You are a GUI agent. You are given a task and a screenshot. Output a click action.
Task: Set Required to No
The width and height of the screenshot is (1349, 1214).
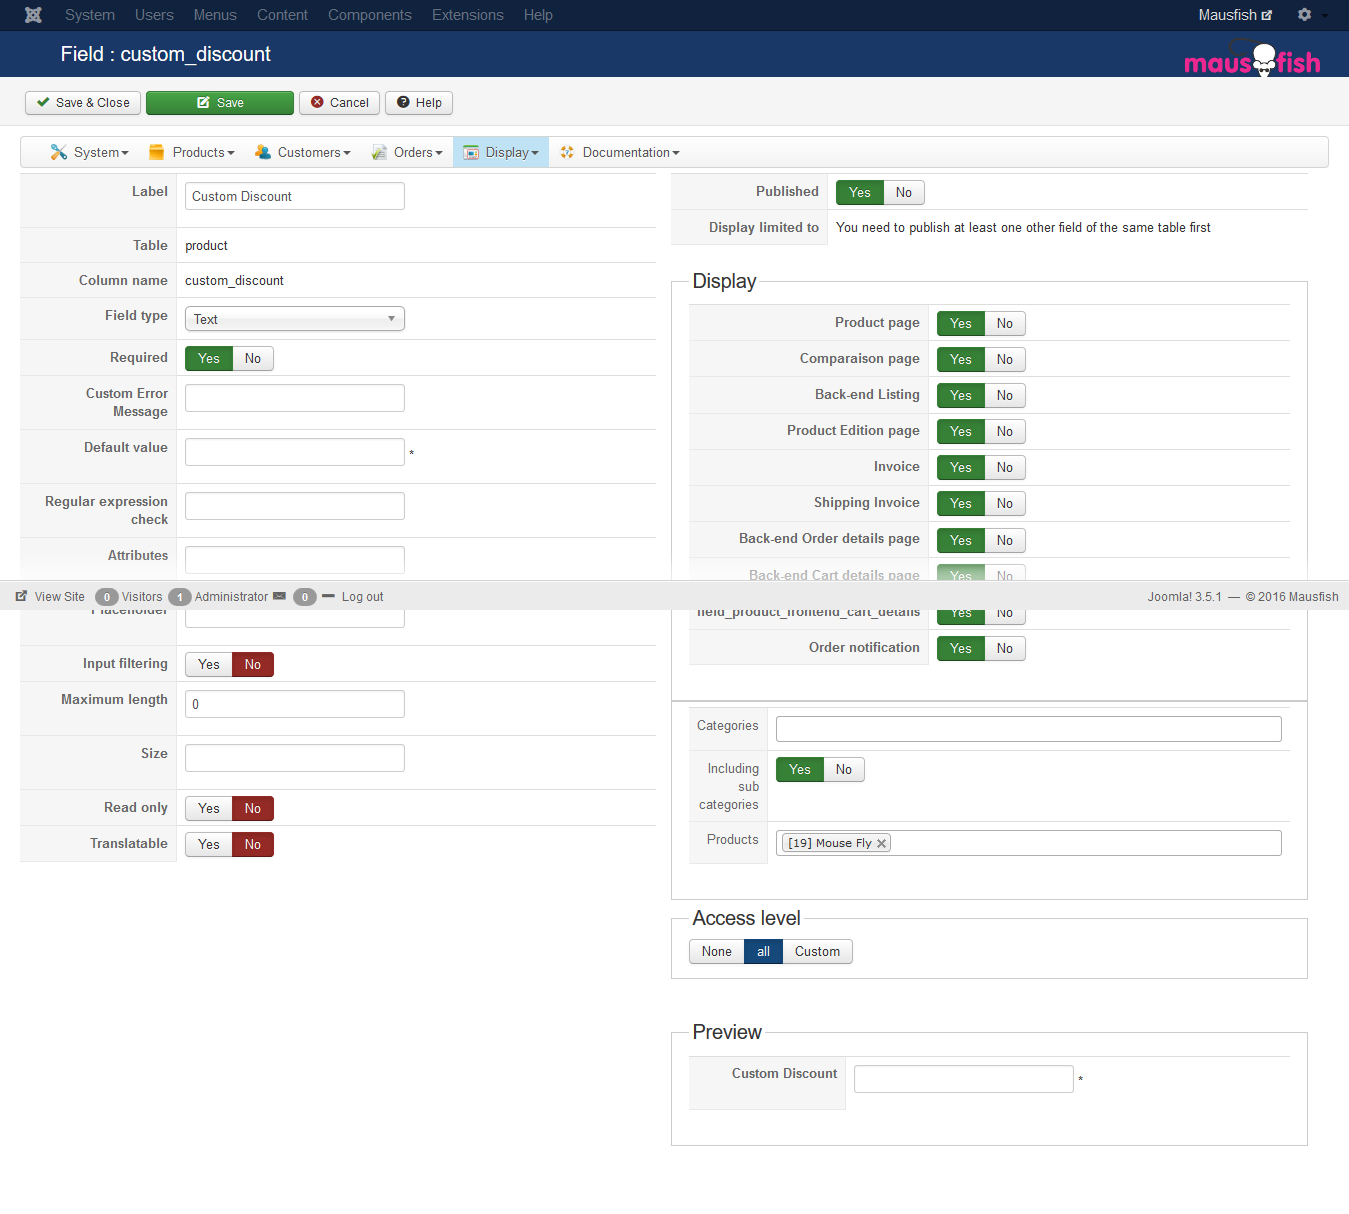tap(253, 358)
